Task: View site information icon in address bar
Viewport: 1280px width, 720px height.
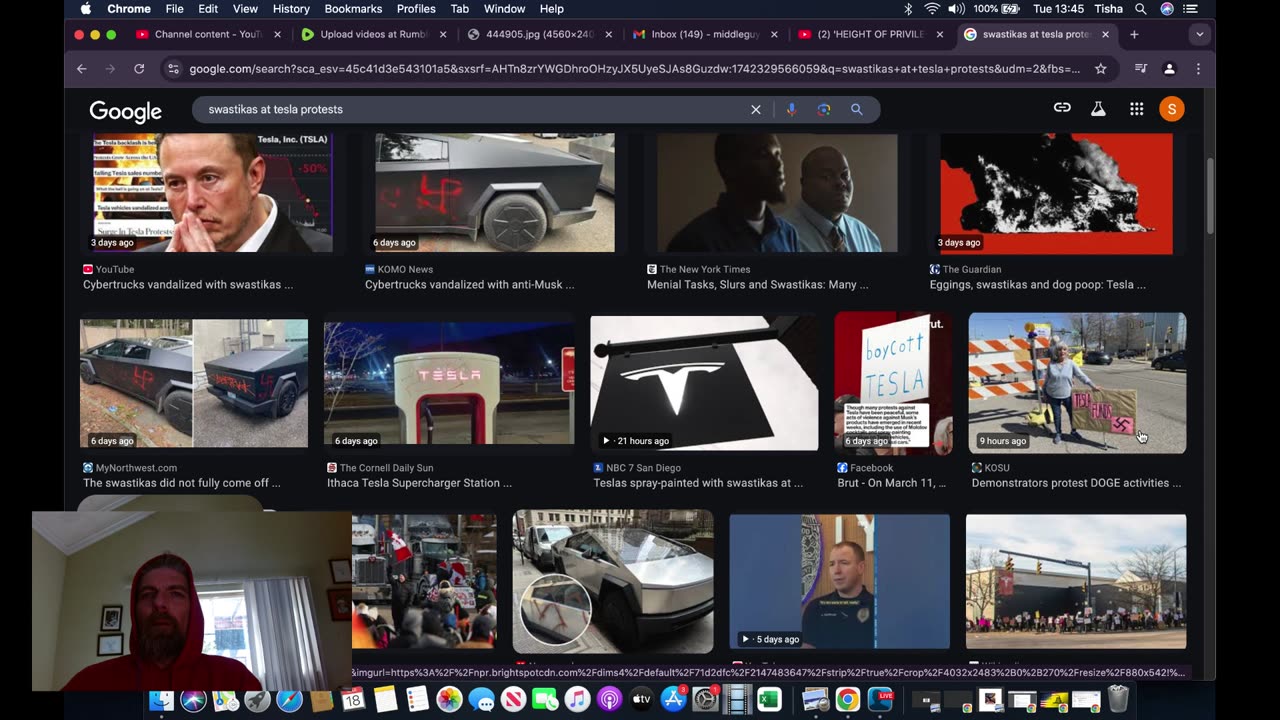Action: (x=173, y=69)
